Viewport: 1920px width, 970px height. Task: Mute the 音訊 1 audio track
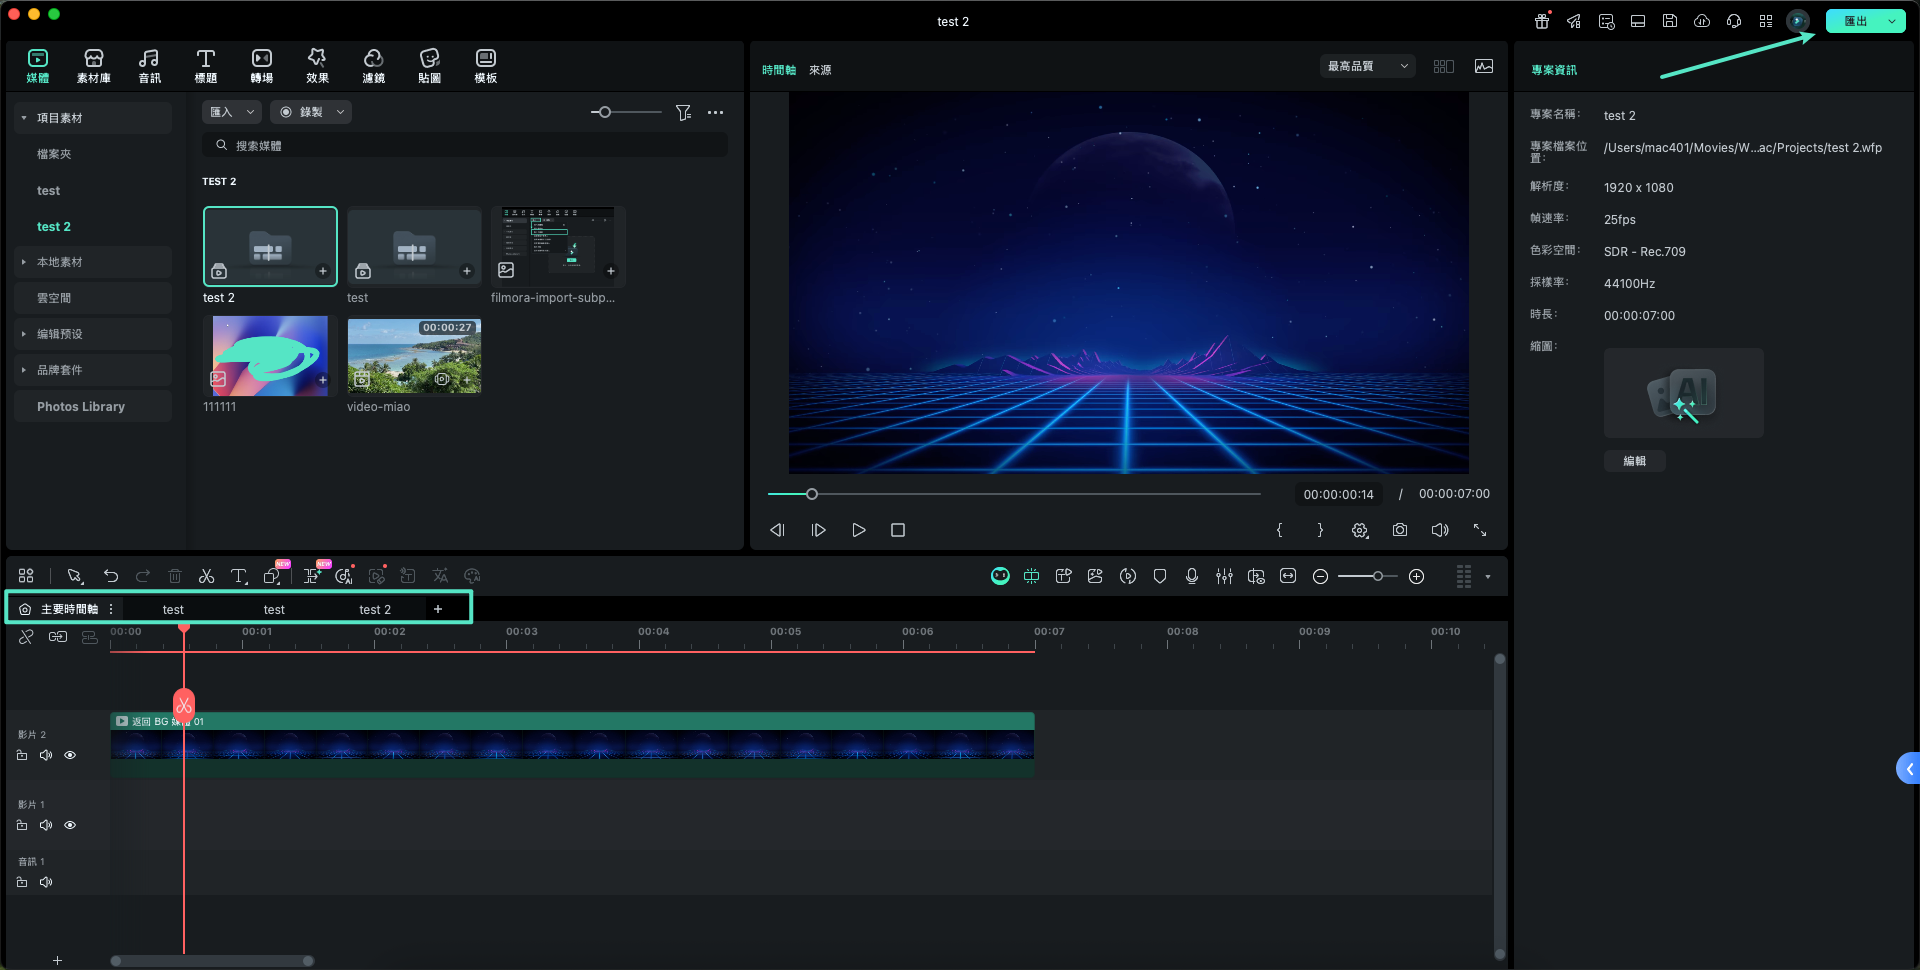click(x=46, y=882)
